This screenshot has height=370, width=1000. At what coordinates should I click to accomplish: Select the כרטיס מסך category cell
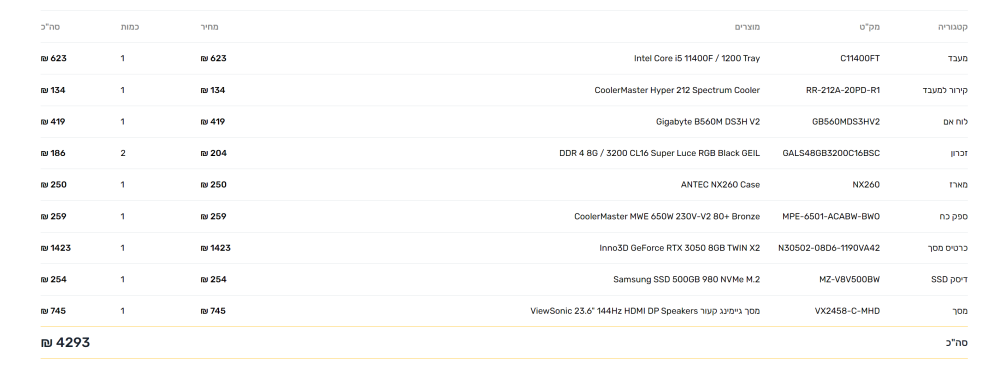tap(948, 248)
